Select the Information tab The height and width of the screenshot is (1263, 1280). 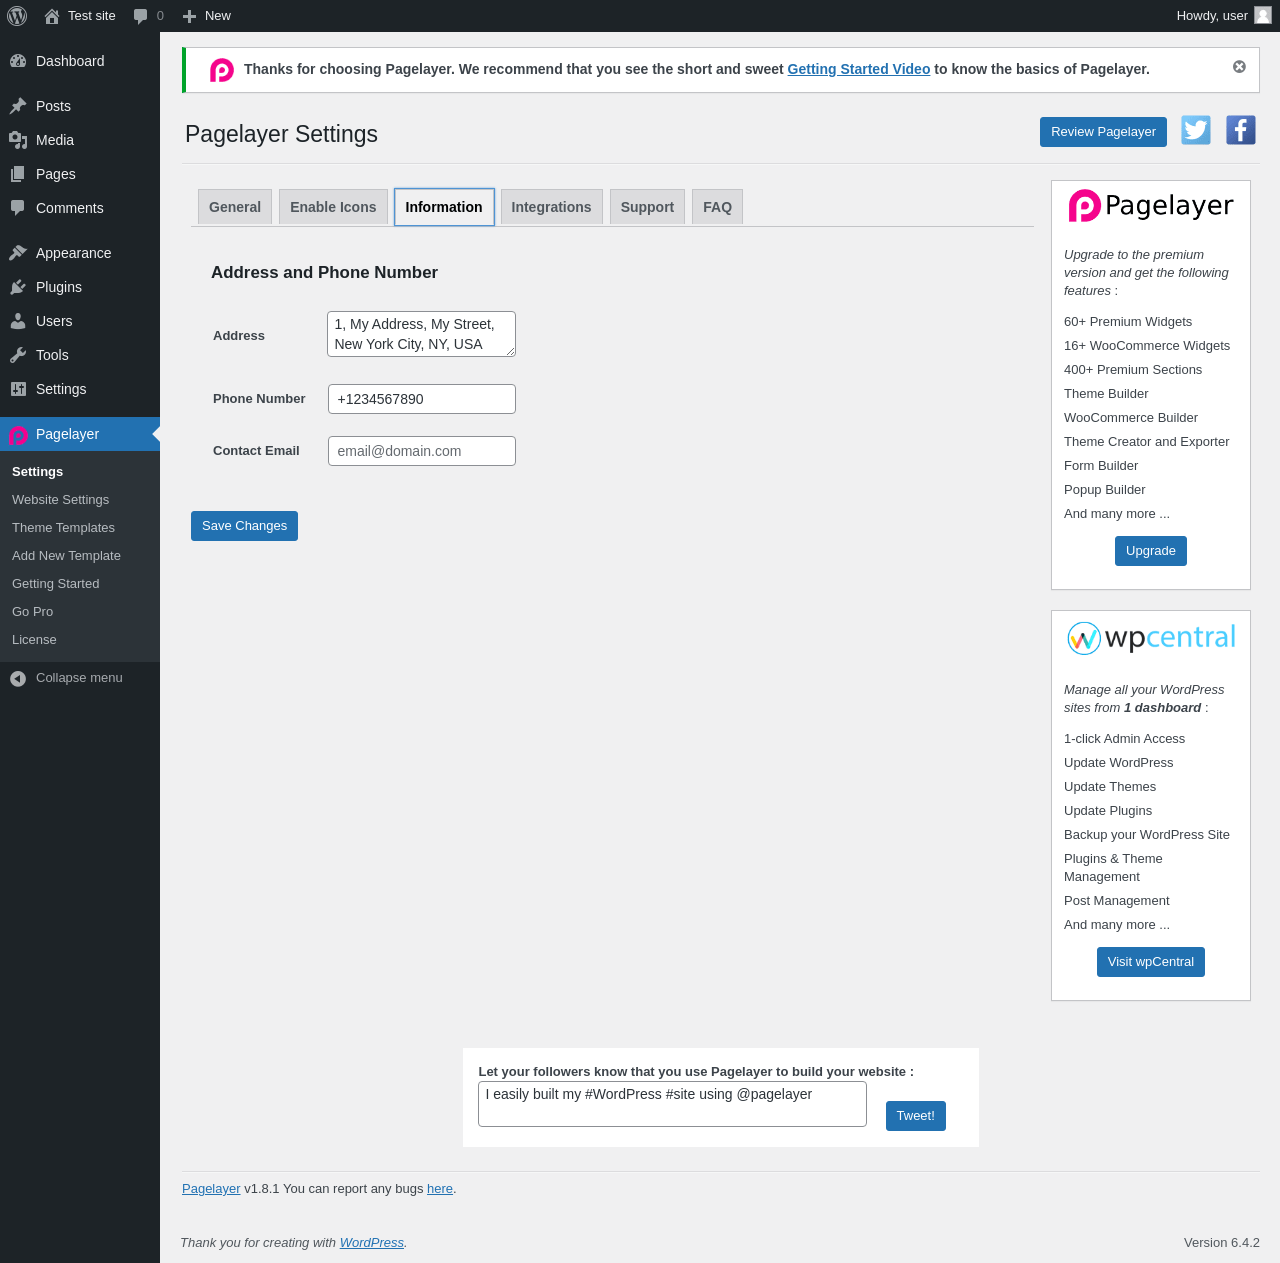click(444, 207)
